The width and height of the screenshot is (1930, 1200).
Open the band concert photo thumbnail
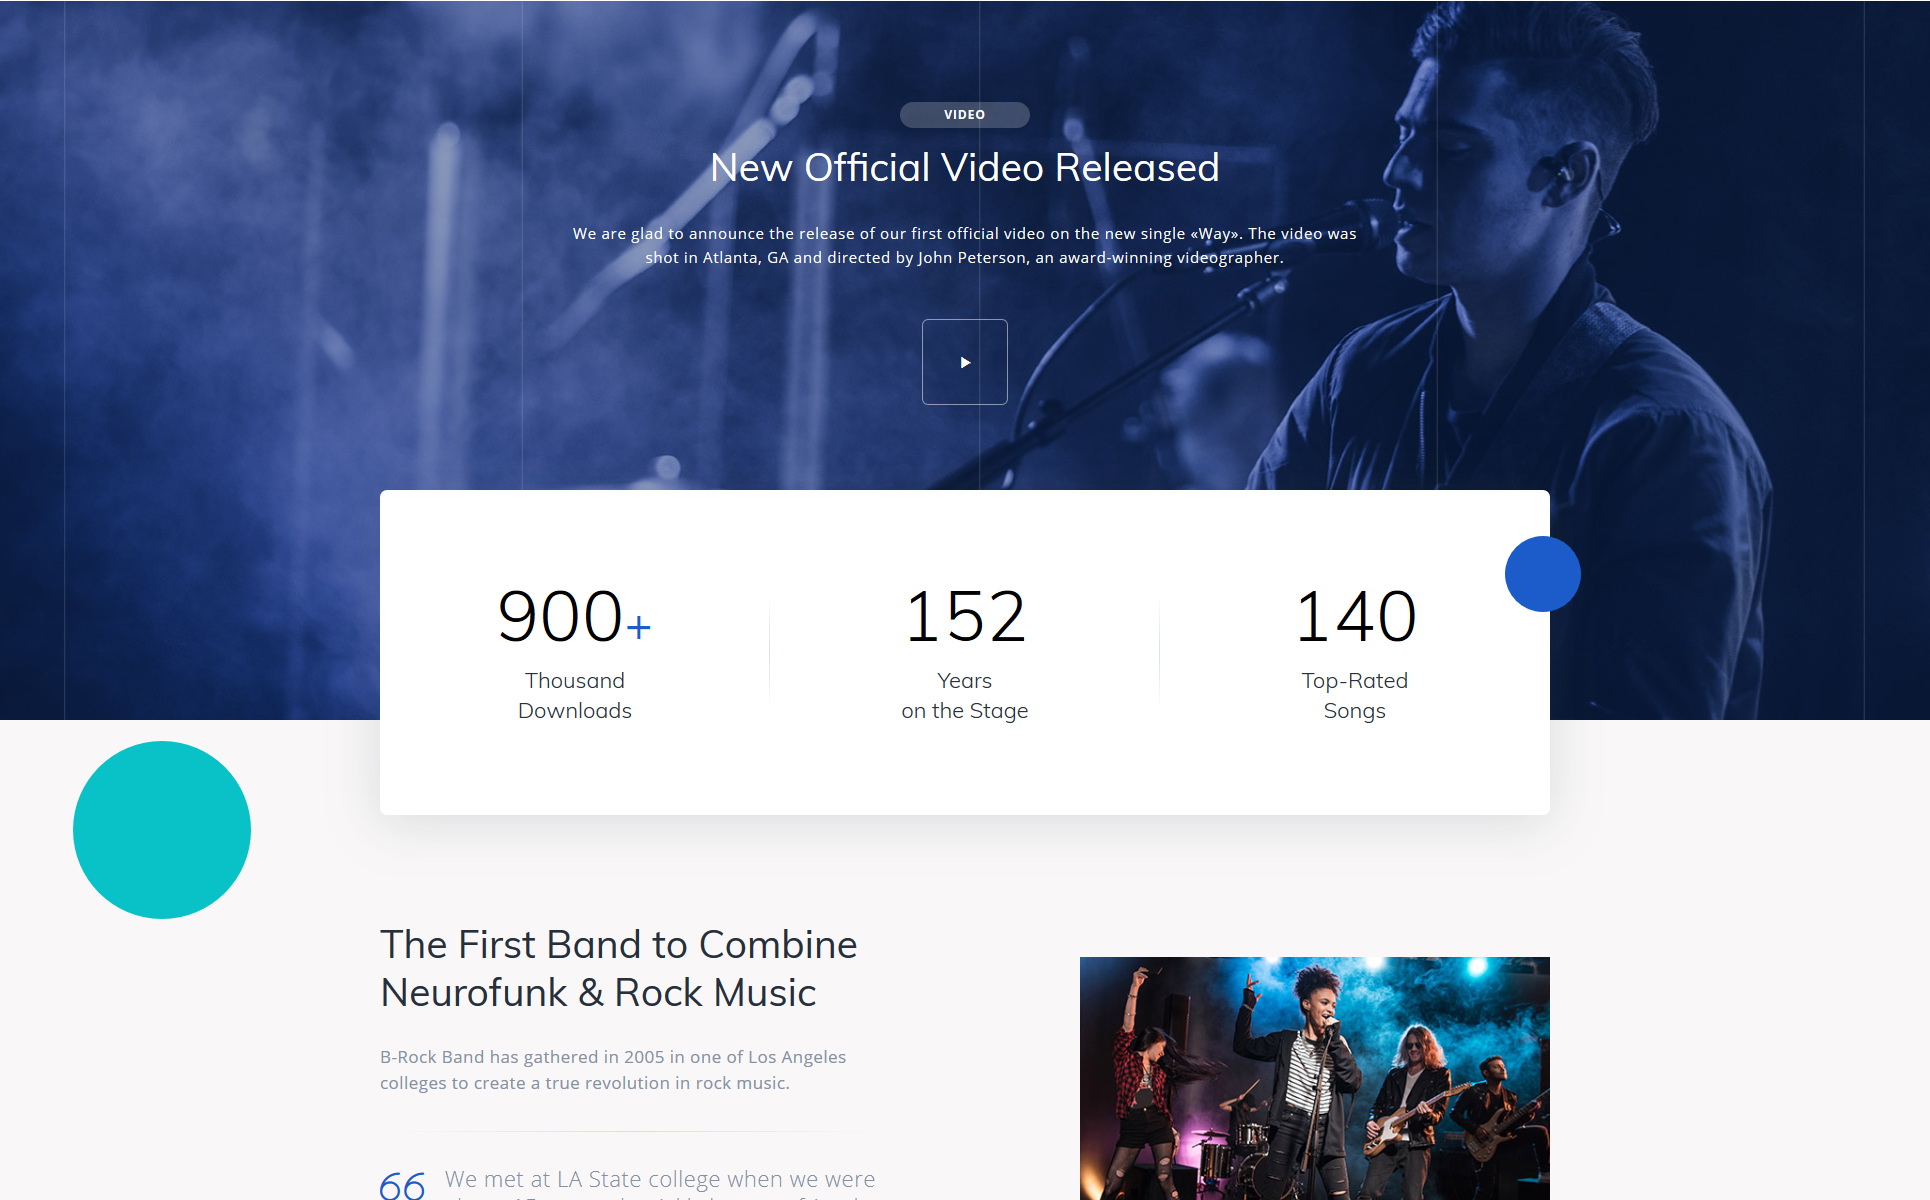click(x=1314, y=1078)
